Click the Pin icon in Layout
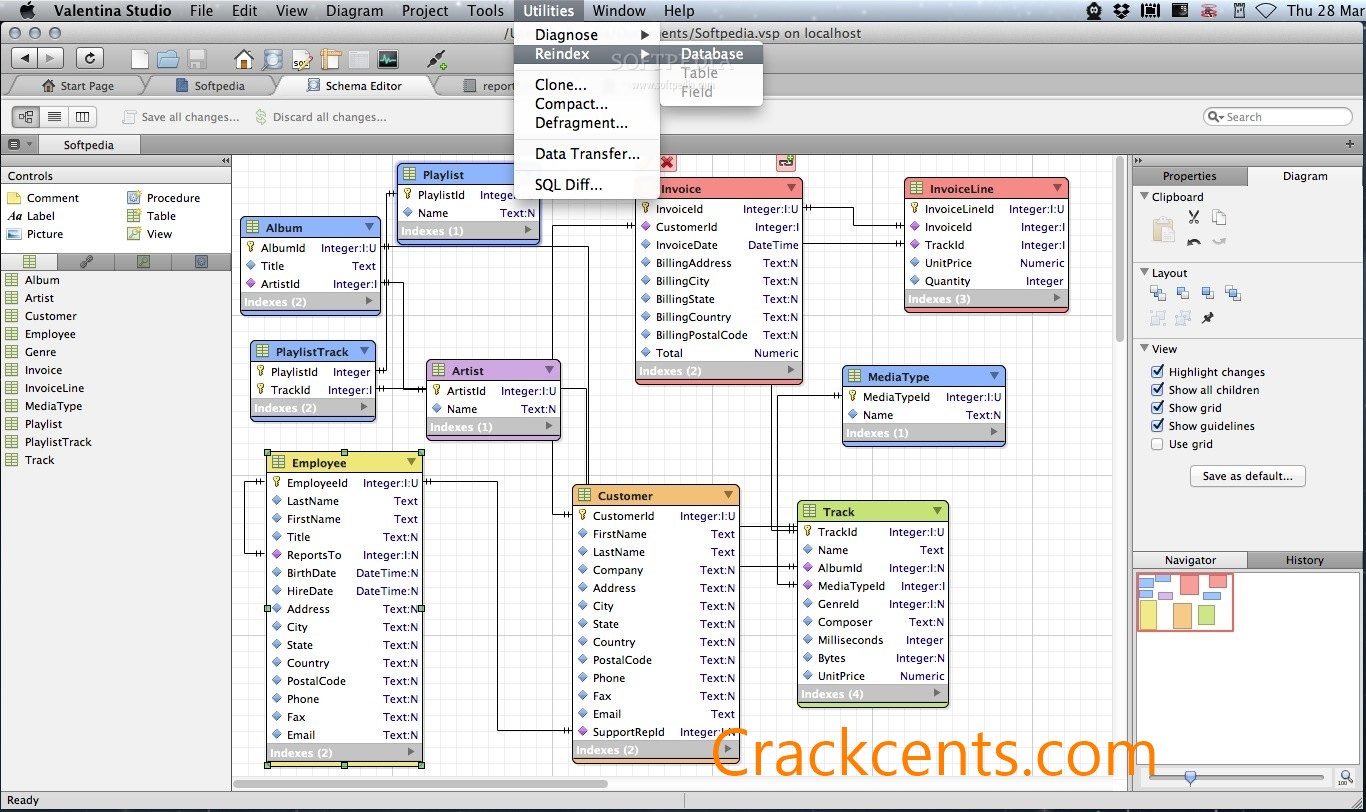Viewport: 1366px width, 812px height. [1208, 318]
